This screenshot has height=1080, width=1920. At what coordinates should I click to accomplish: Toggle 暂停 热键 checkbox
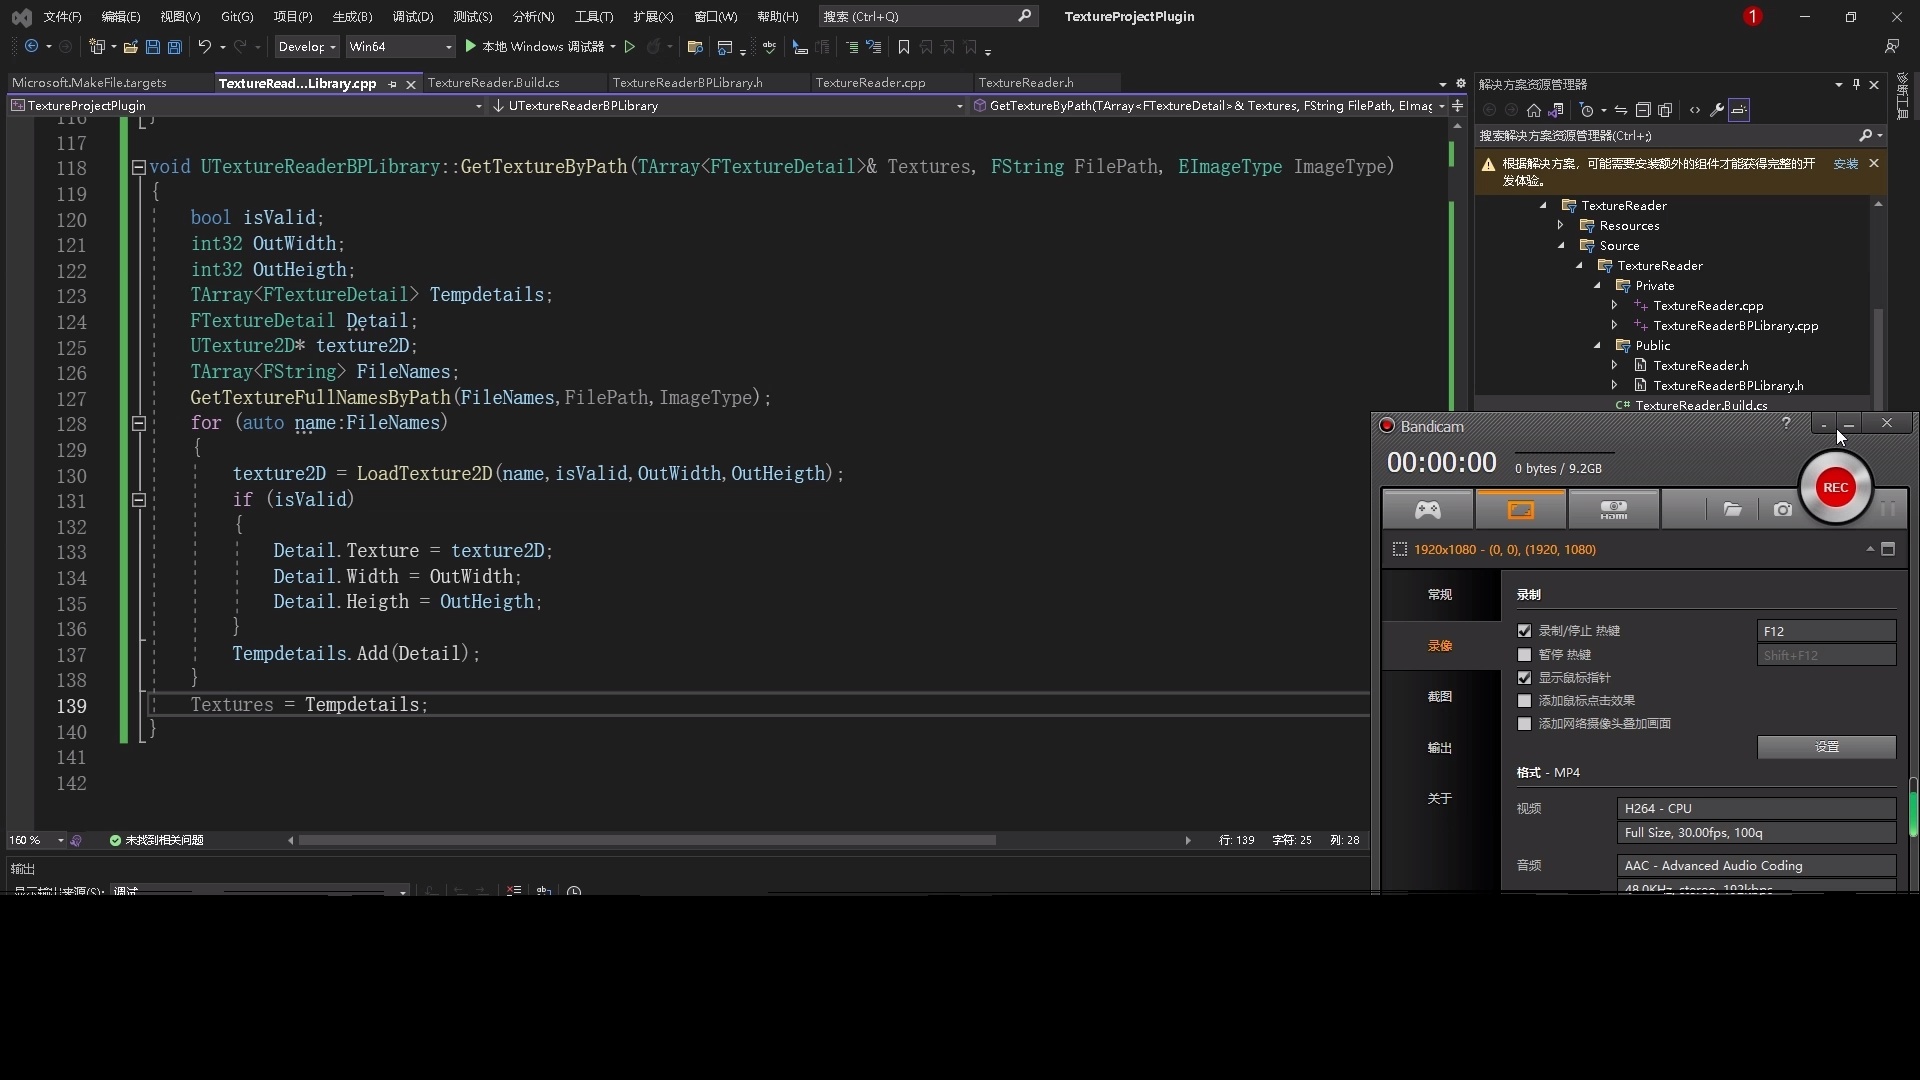coord(1524,655)
